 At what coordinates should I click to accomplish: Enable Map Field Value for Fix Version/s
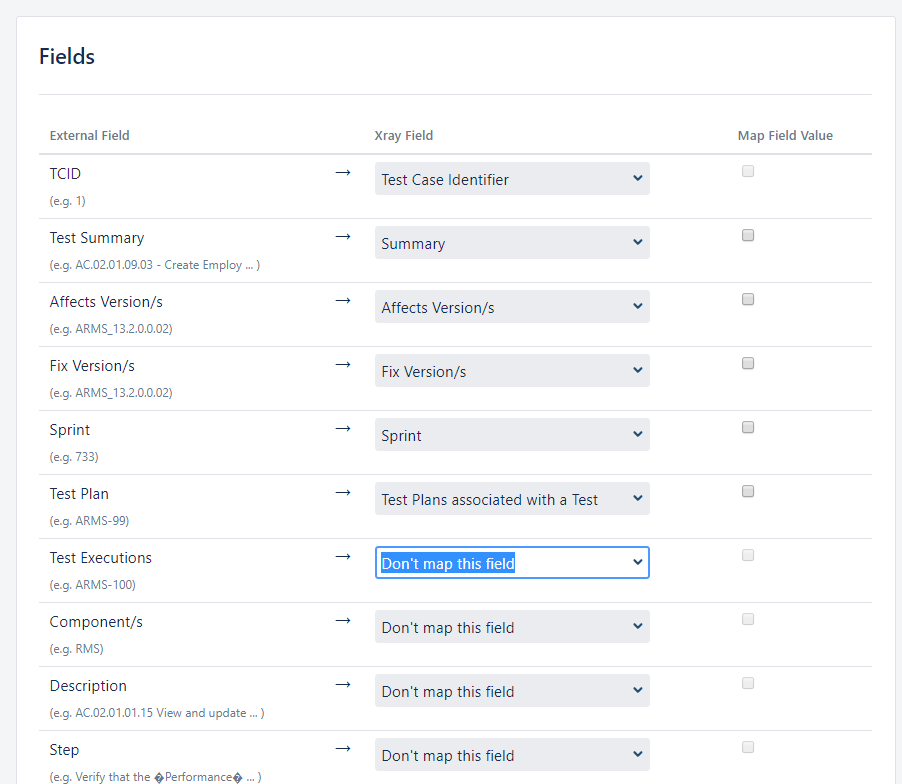748,363
